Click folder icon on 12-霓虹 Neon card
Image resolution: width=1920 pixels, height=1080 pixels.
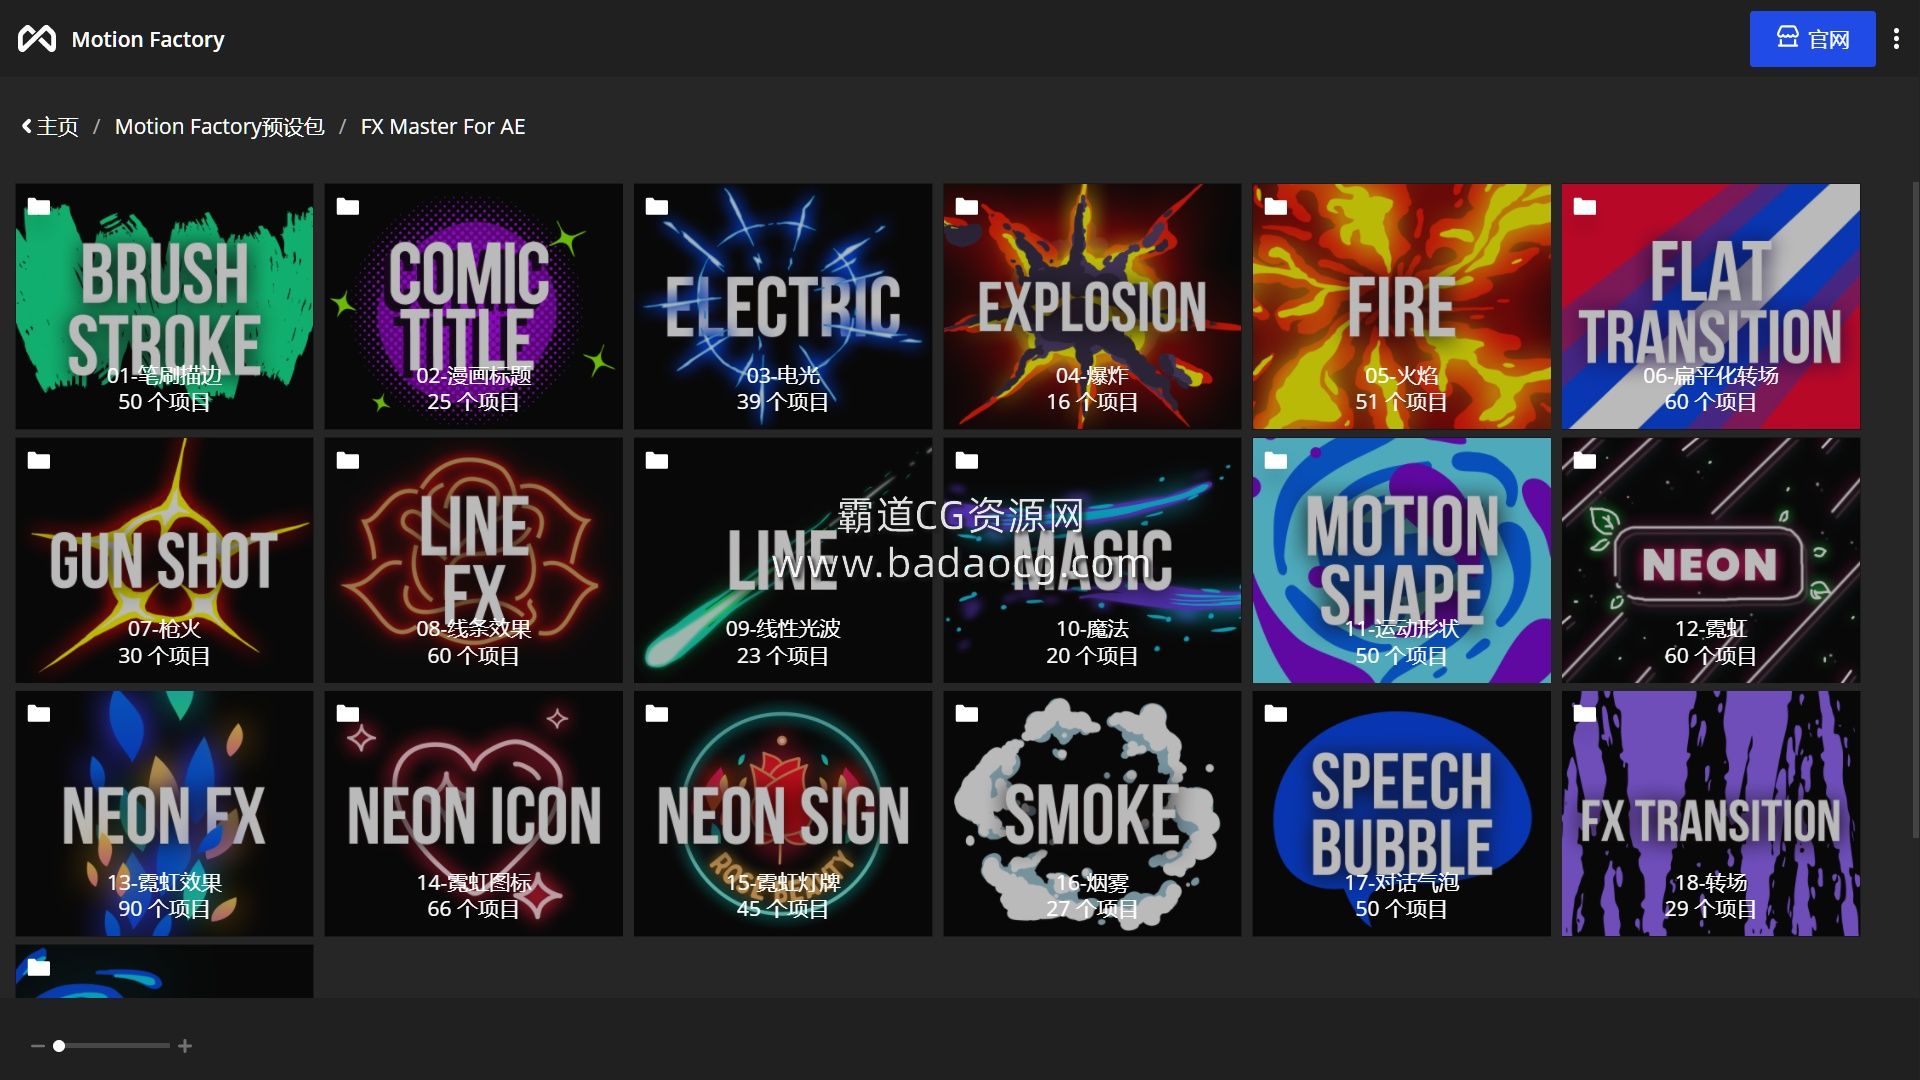[x=1585, y=461]
